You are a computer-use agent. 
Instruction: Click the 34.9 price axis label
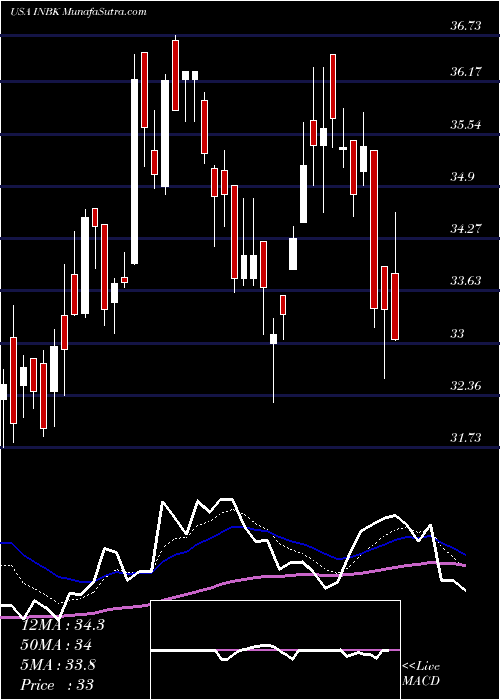pos(462,177)
